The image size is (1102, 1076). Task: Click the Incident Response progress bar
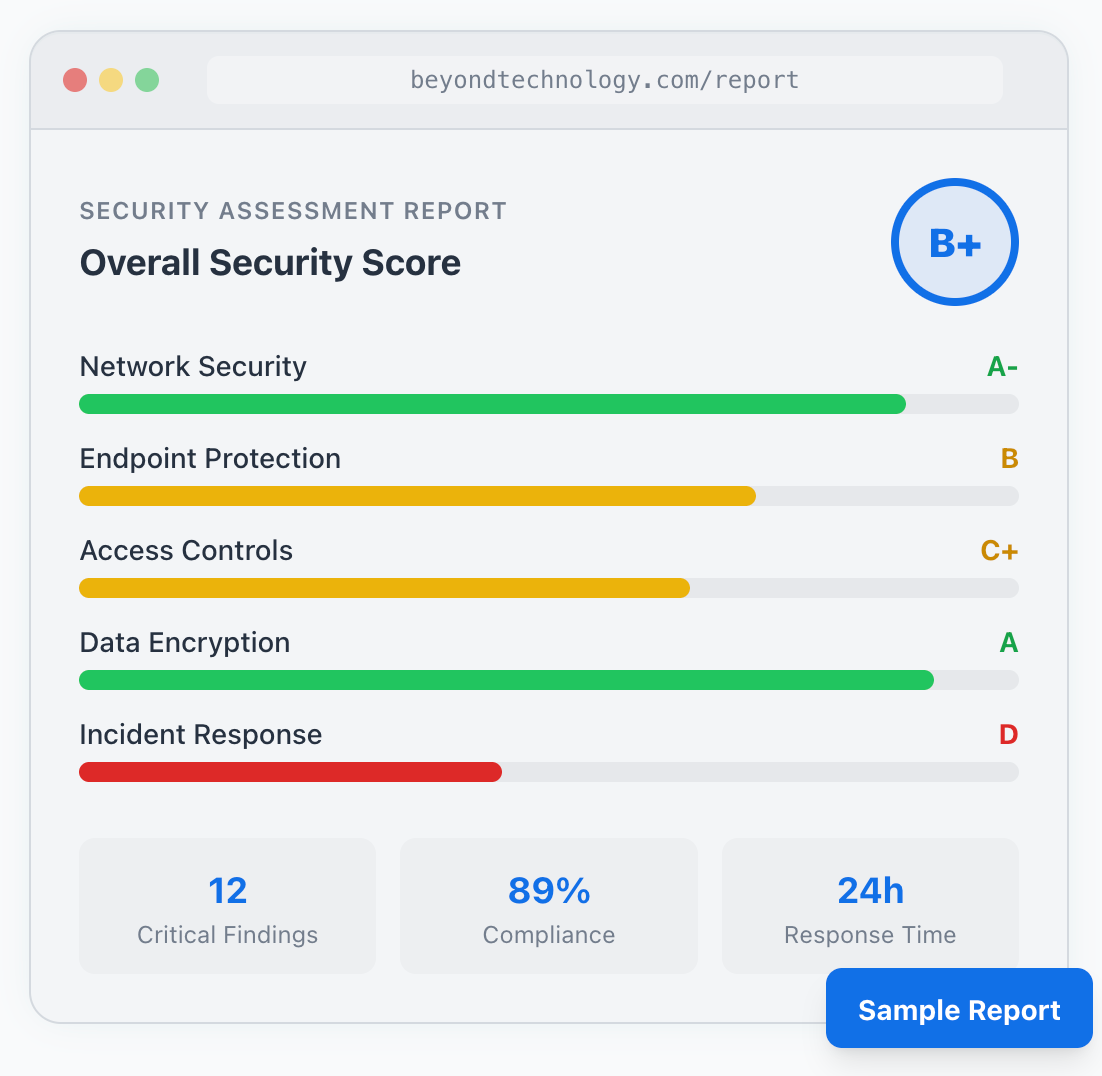point(549,772)
